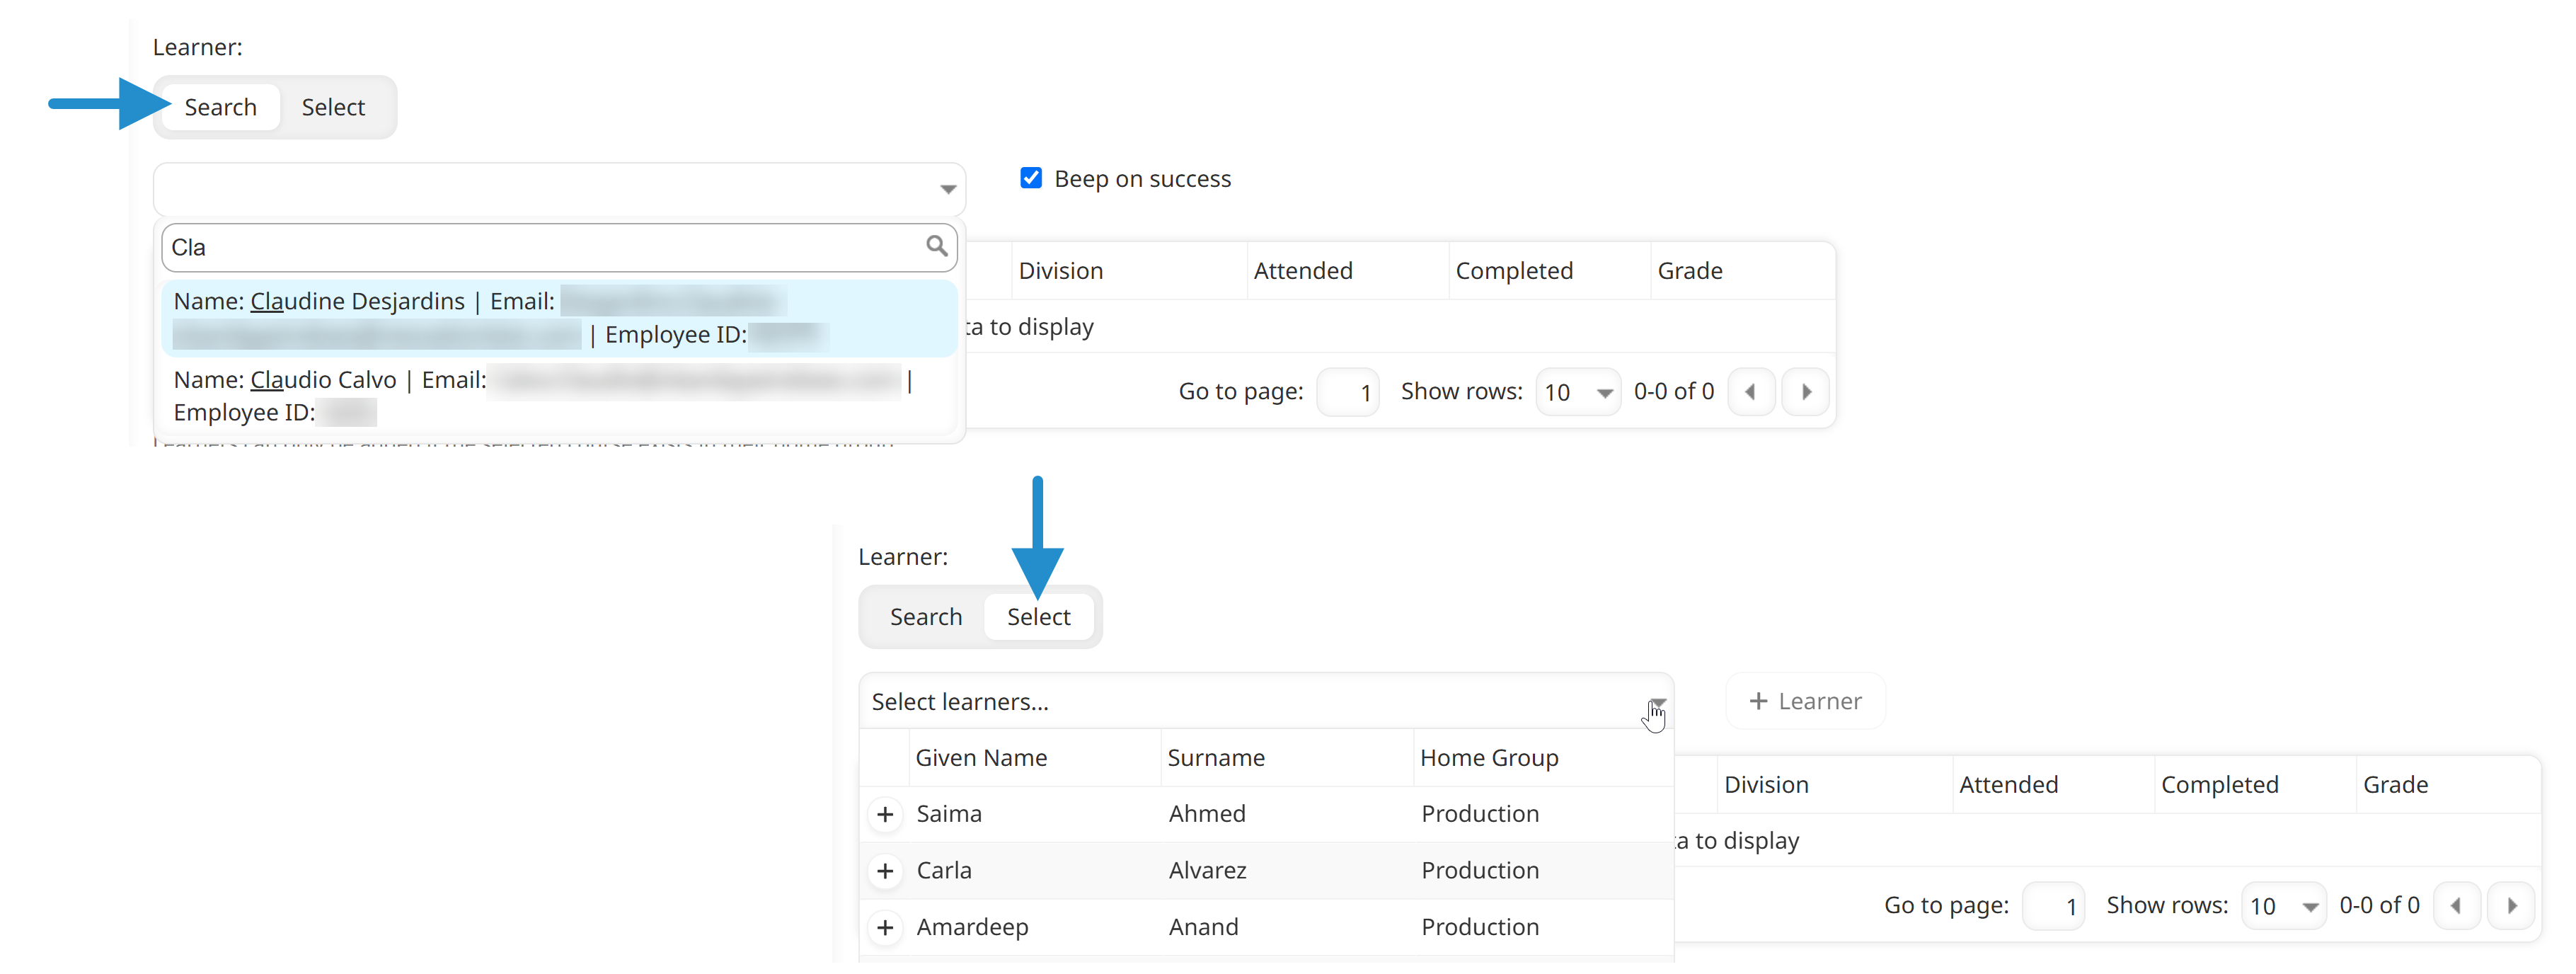Click the magnifying glass search icon

click(936, 246)
